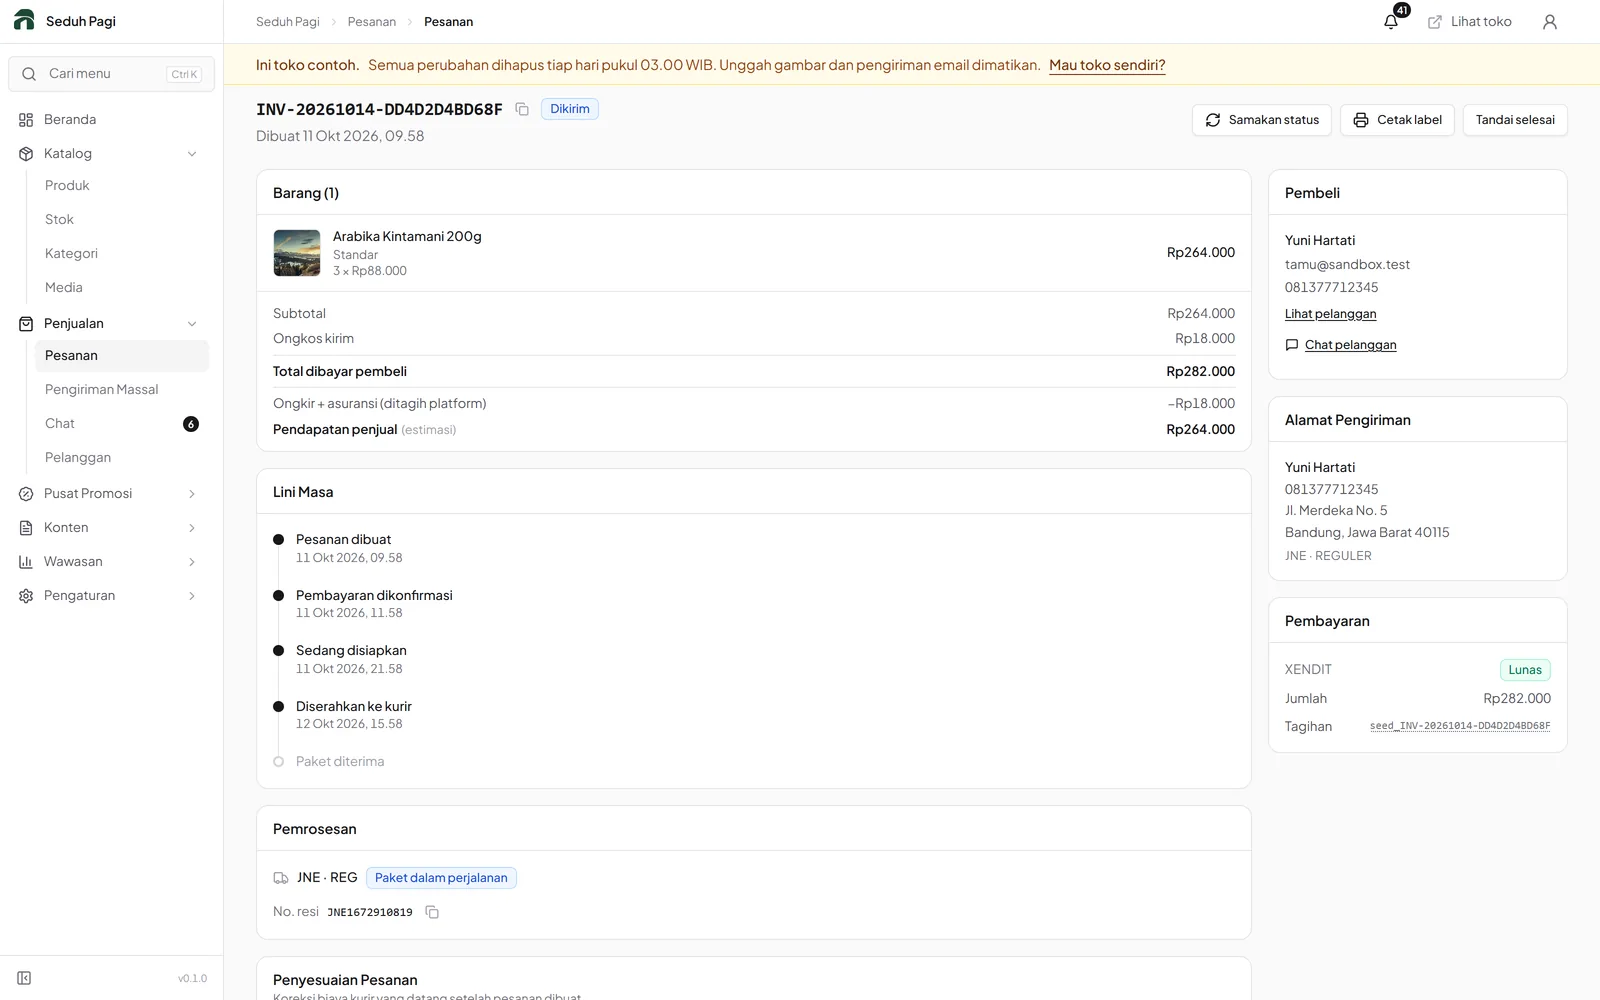Open the Produk menu item

point(122,185)
